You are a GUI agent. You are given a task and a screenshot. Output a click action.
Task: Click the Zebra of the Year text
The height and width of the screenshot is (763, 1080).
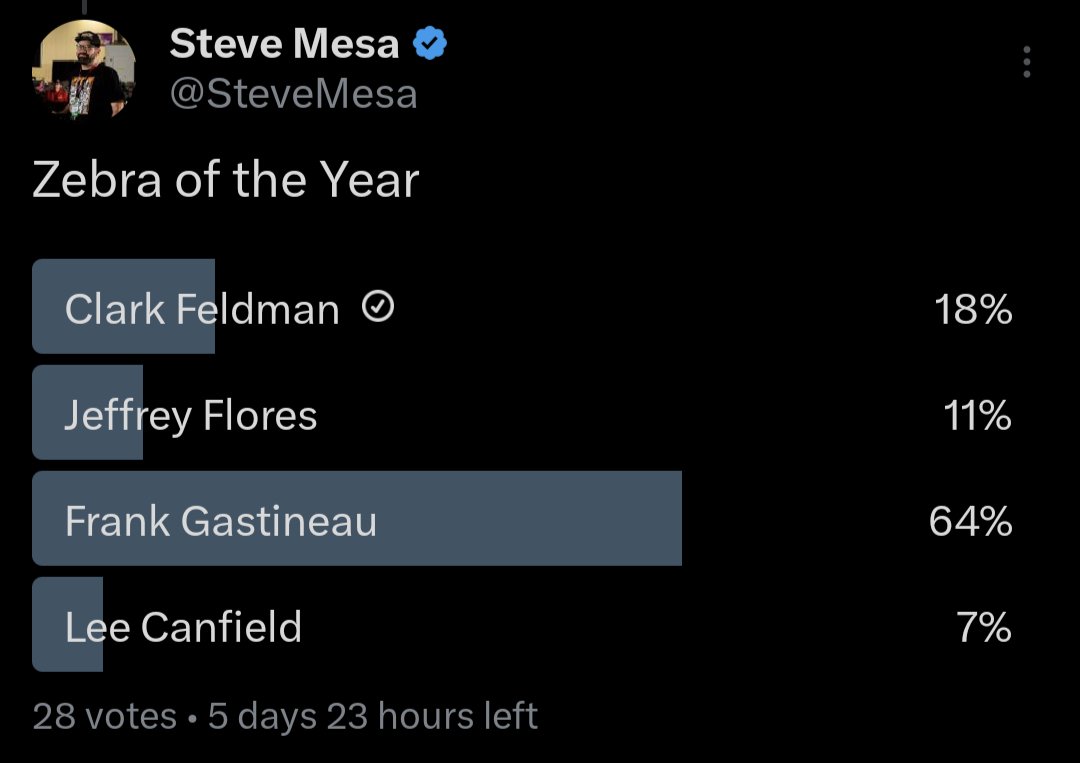pyautogui.click(x=226, y=180)
